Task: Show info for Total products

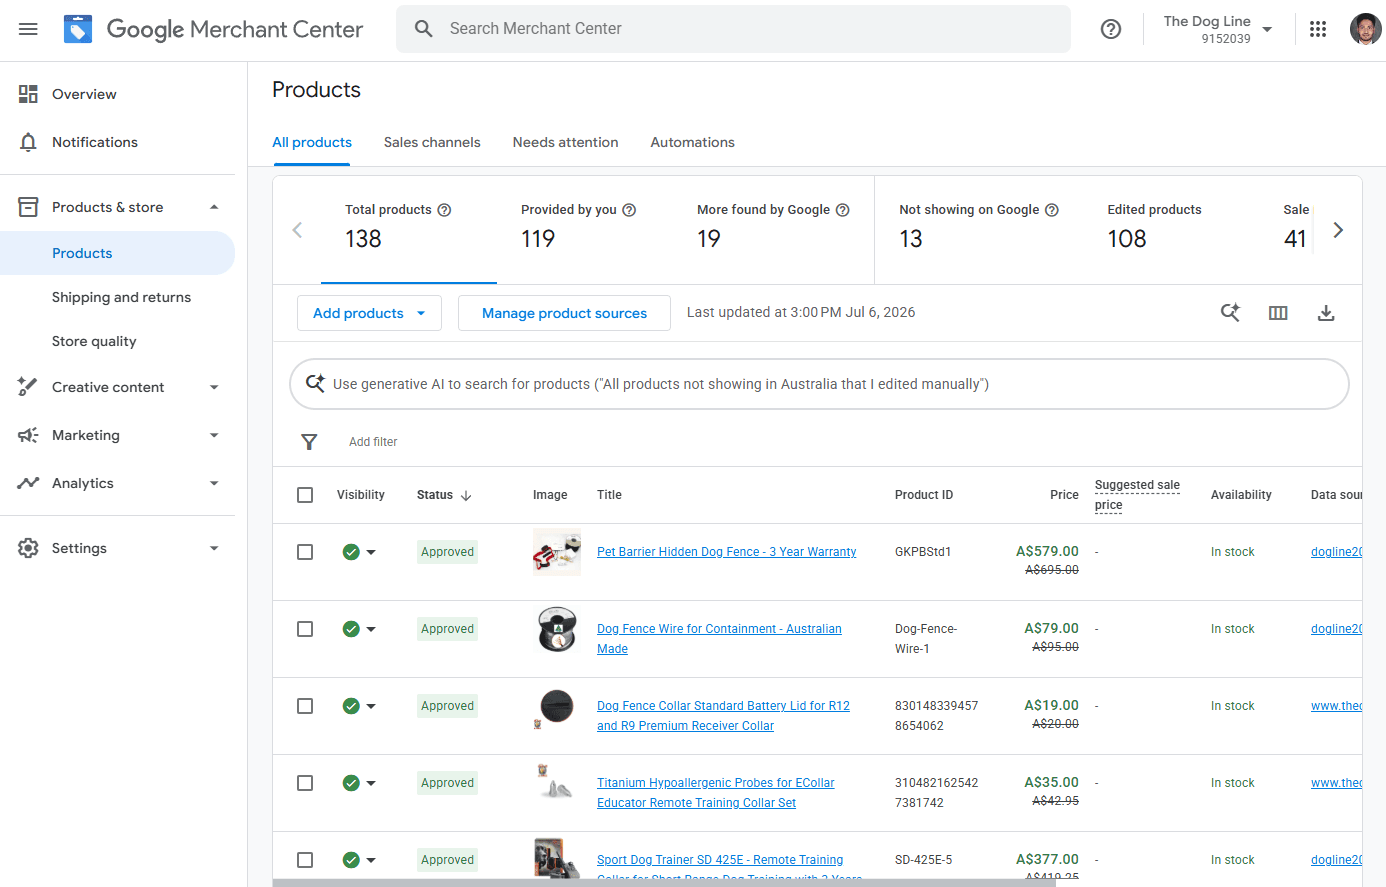Action: click(x=445, y=210)
